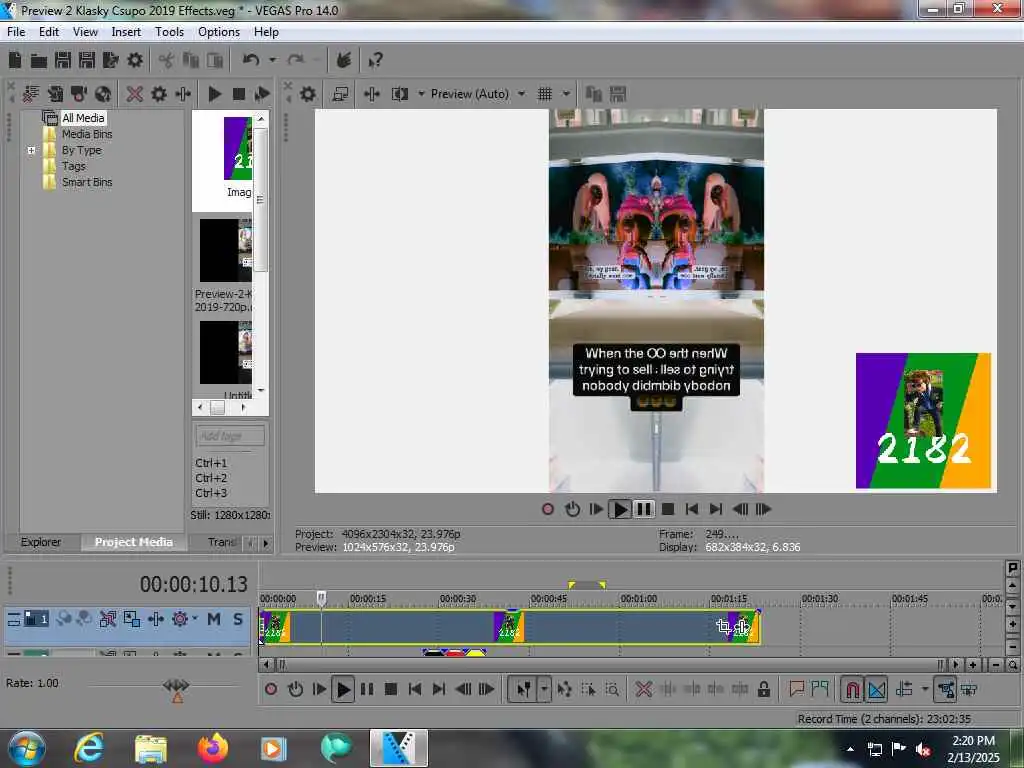Switch to the Project Media tab

tap(134, 542)
